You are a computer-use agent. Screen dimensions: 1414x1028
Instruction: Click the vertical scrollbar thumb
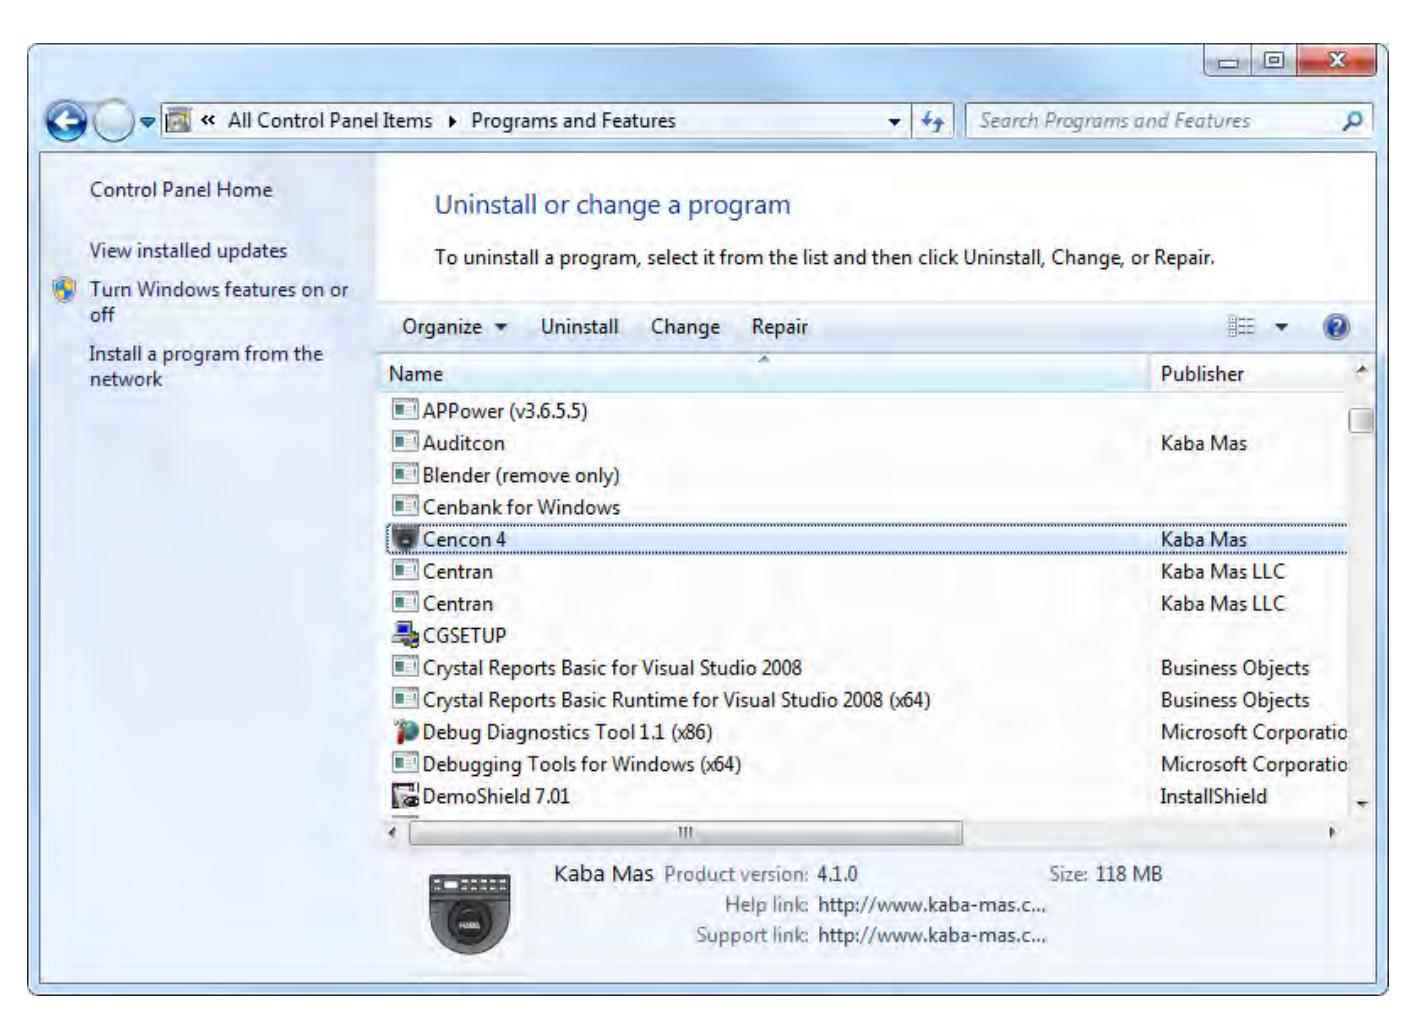pos(1360,421)
